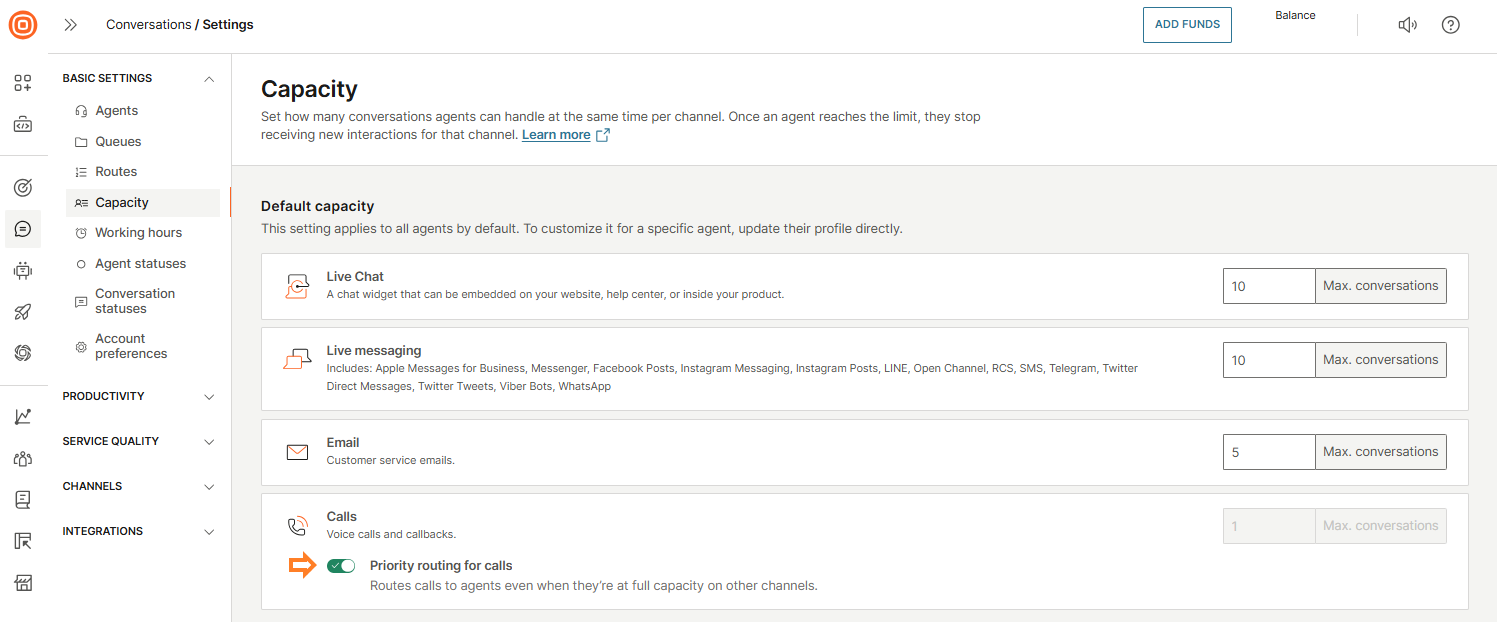This screenshot has width=1497, height=622.
Task: Expand the Productivity section
Action: click(x=209, y=397)
